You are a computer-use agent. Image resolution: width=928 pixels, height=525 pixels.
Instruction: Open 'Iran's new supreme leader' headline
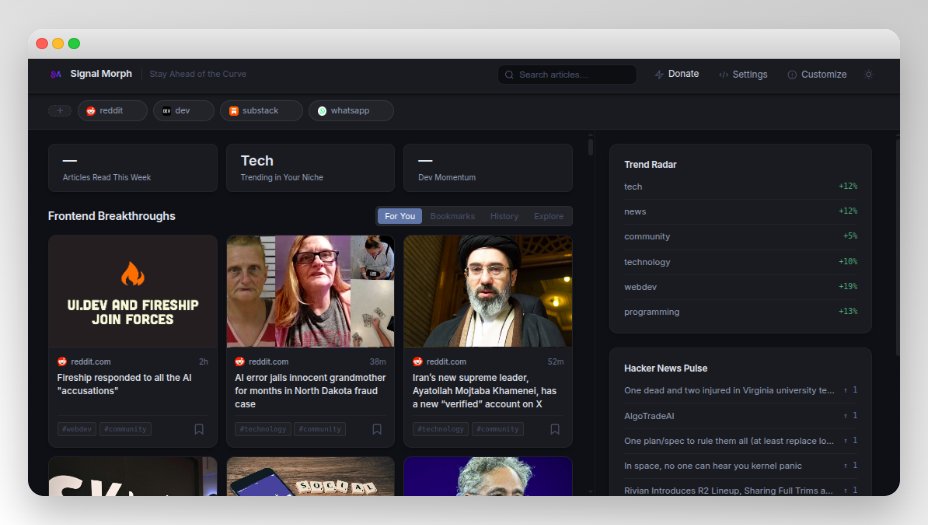(x=484, y=391)
